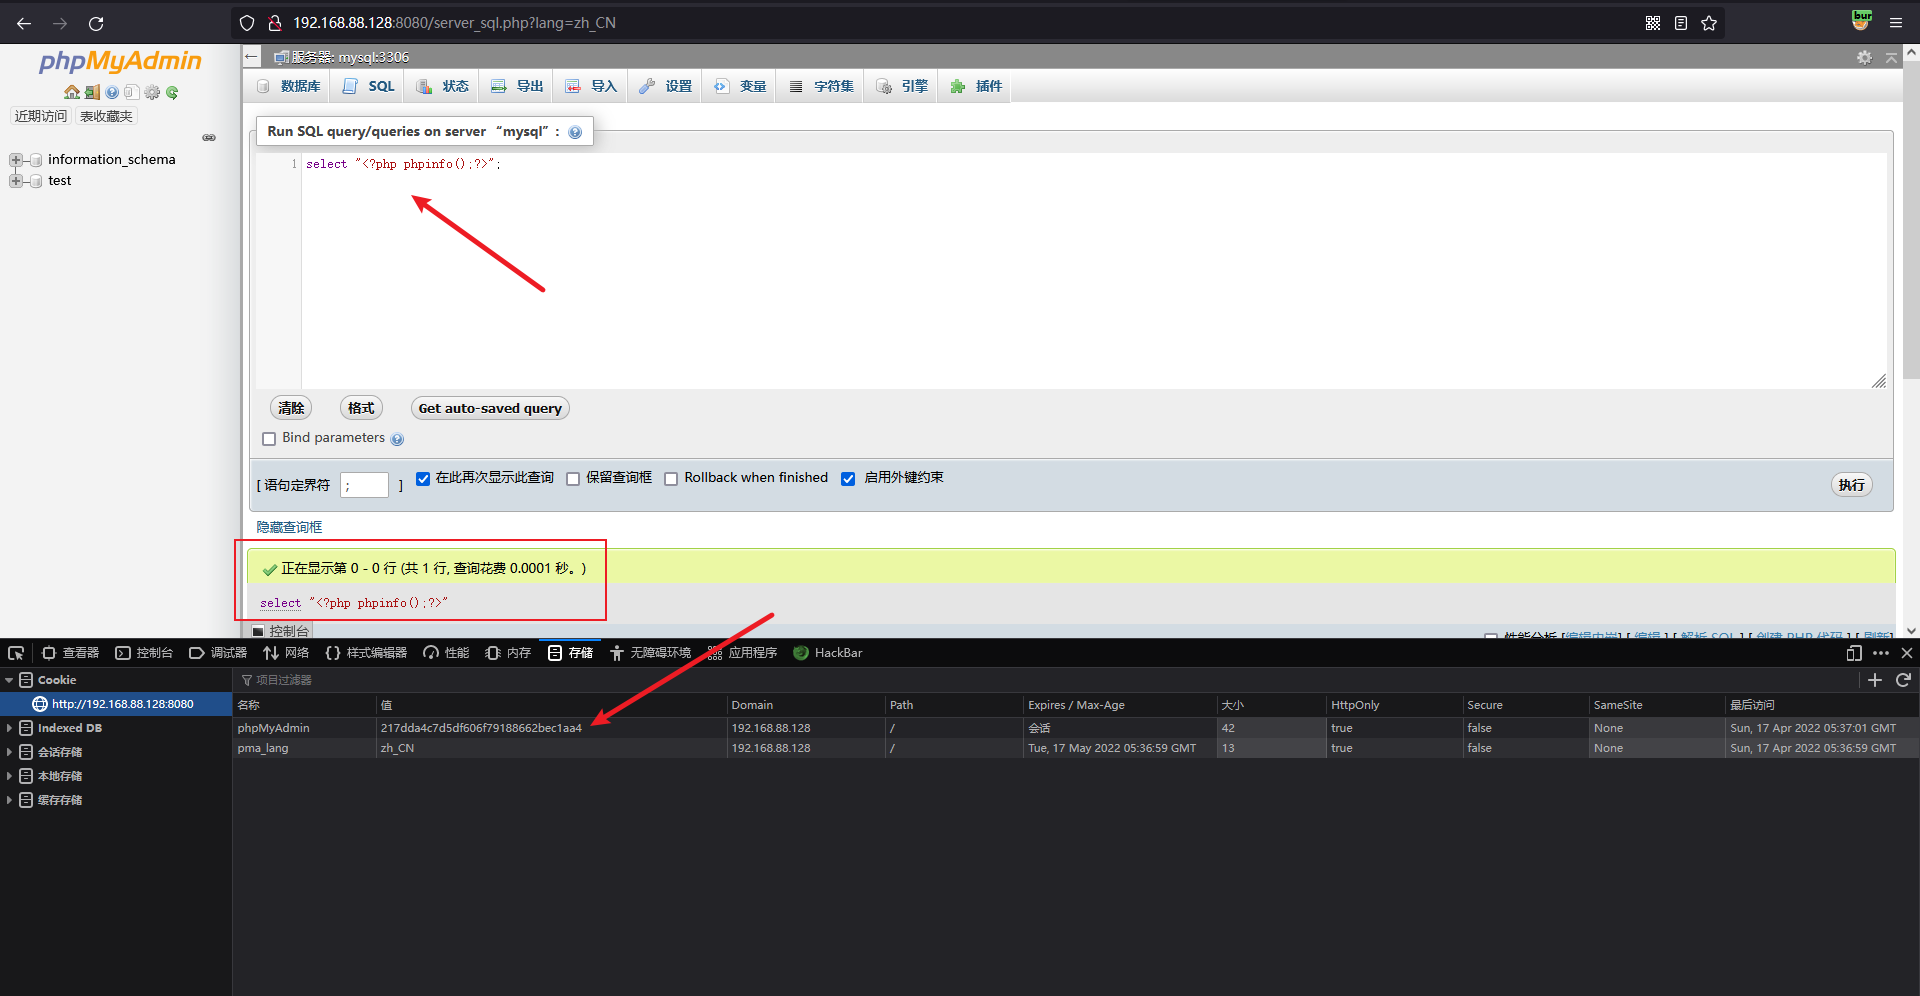
Task: Click into the cookie filter field
Action: pos(1045,680)
